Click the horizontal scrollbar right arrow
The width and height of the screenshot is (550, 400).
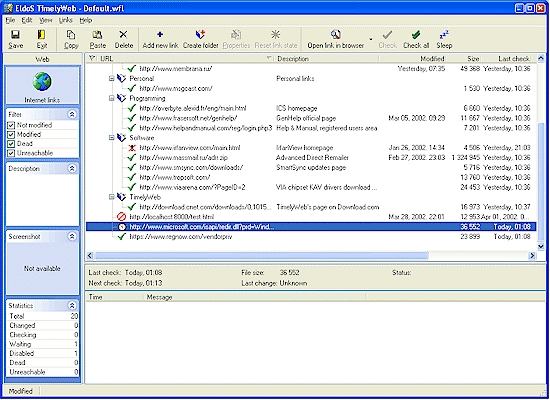[532, 255]
